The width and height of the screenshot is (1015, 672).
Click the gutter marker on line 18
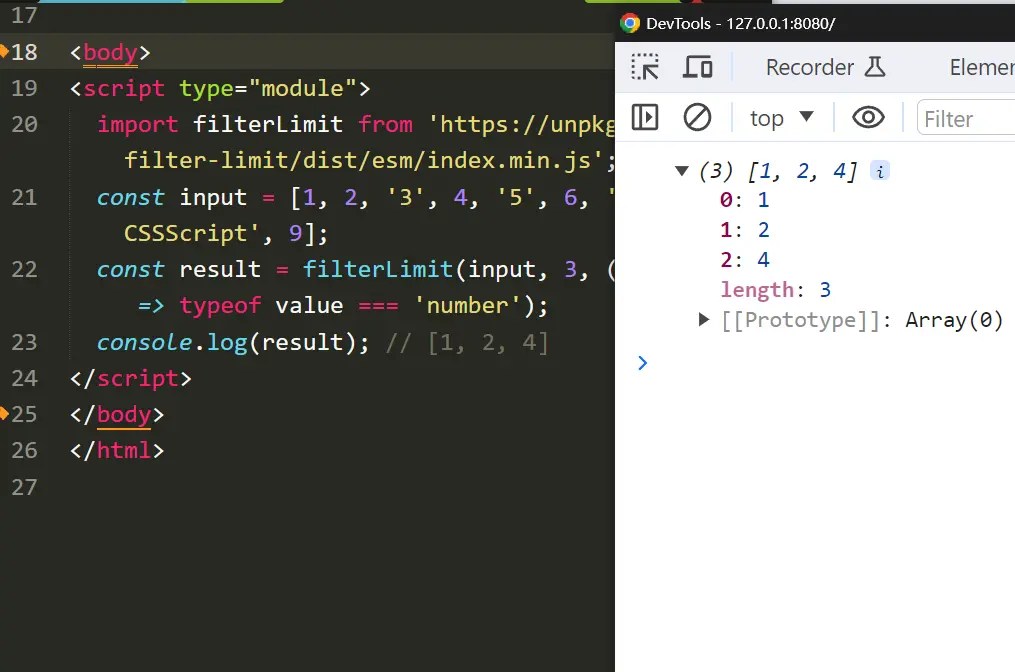(x=3, y=50)
